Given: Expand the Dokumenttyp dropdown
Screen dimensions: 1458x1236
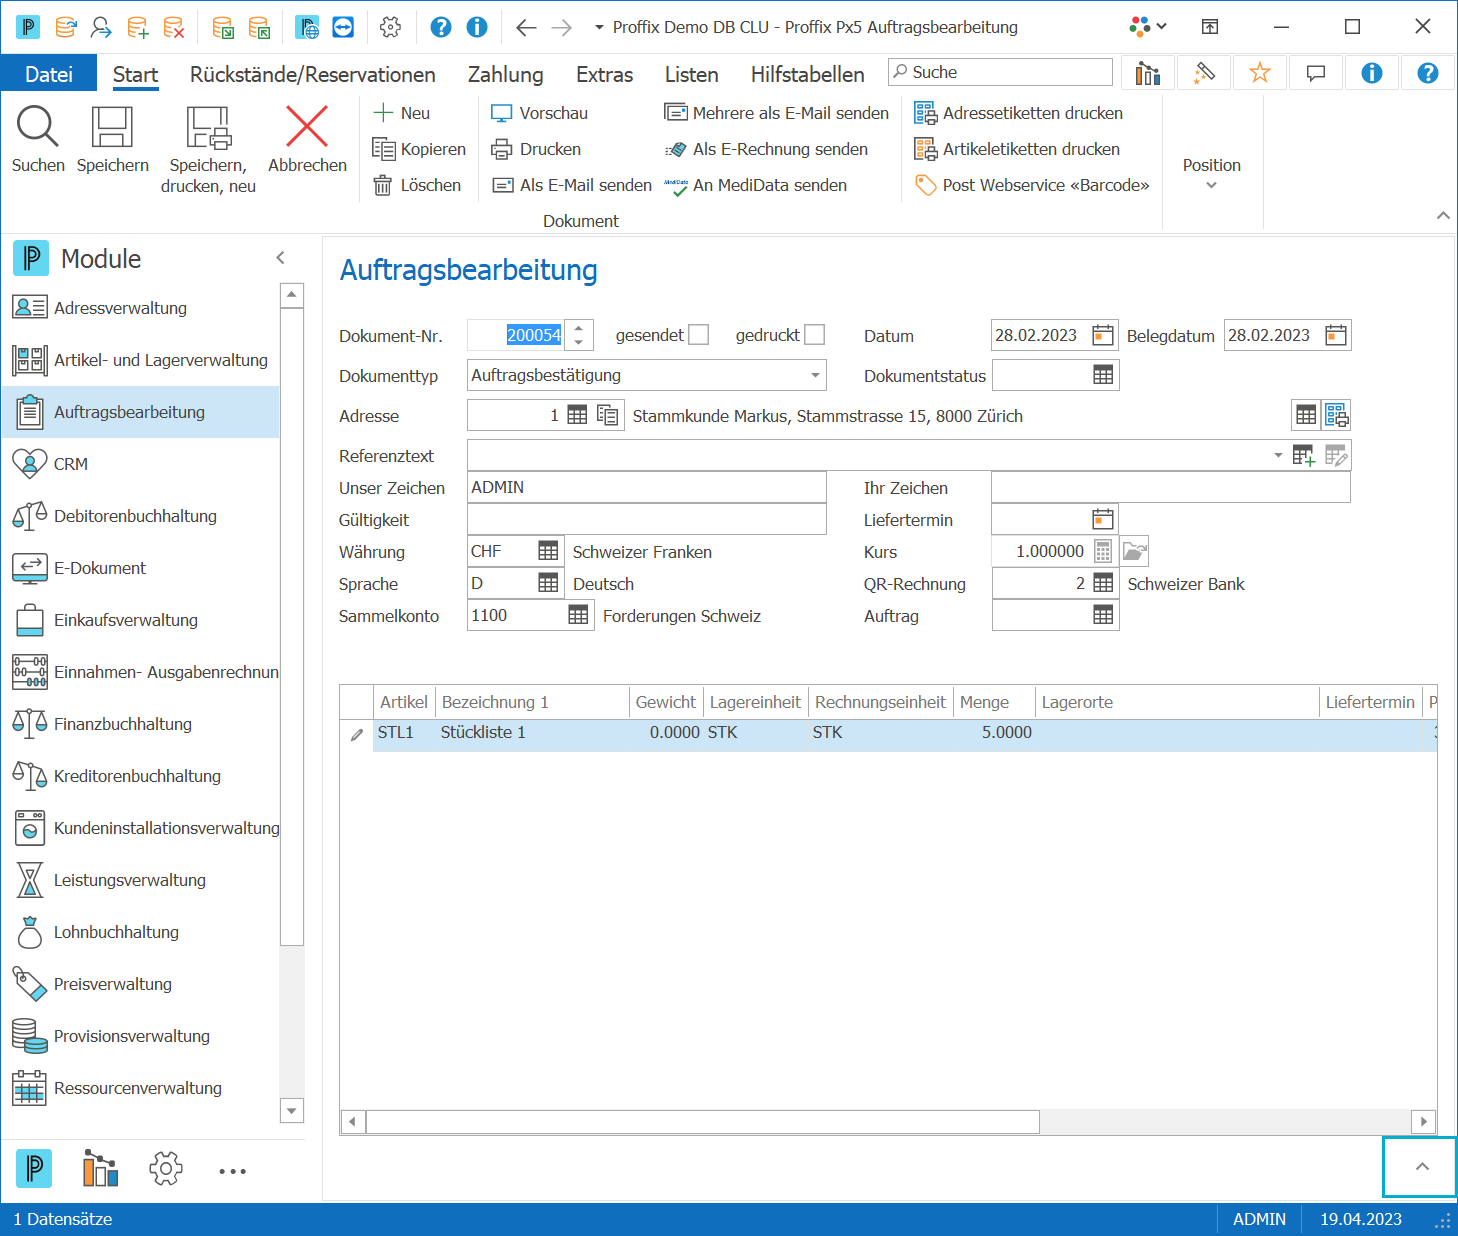Looking at the screenshot, I should pos(815,375).
